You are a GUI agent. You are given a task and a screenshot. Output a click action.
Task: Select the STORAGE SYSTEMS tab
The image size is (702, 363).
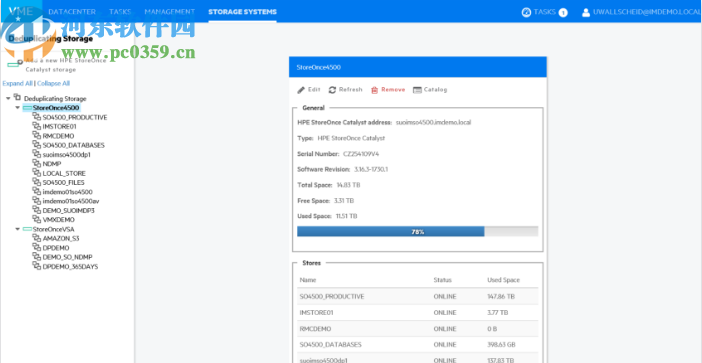[x=242, y=12]
